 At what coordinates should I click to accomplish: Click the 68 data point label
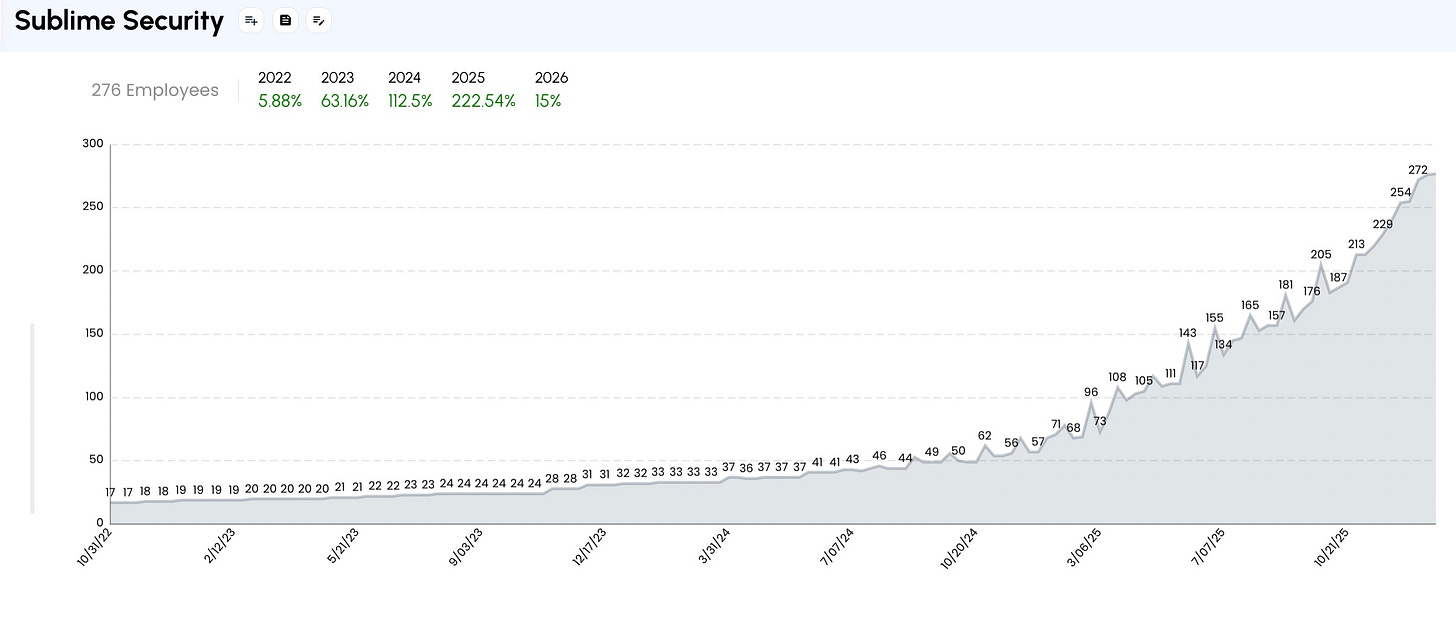tap(1073, 428)
